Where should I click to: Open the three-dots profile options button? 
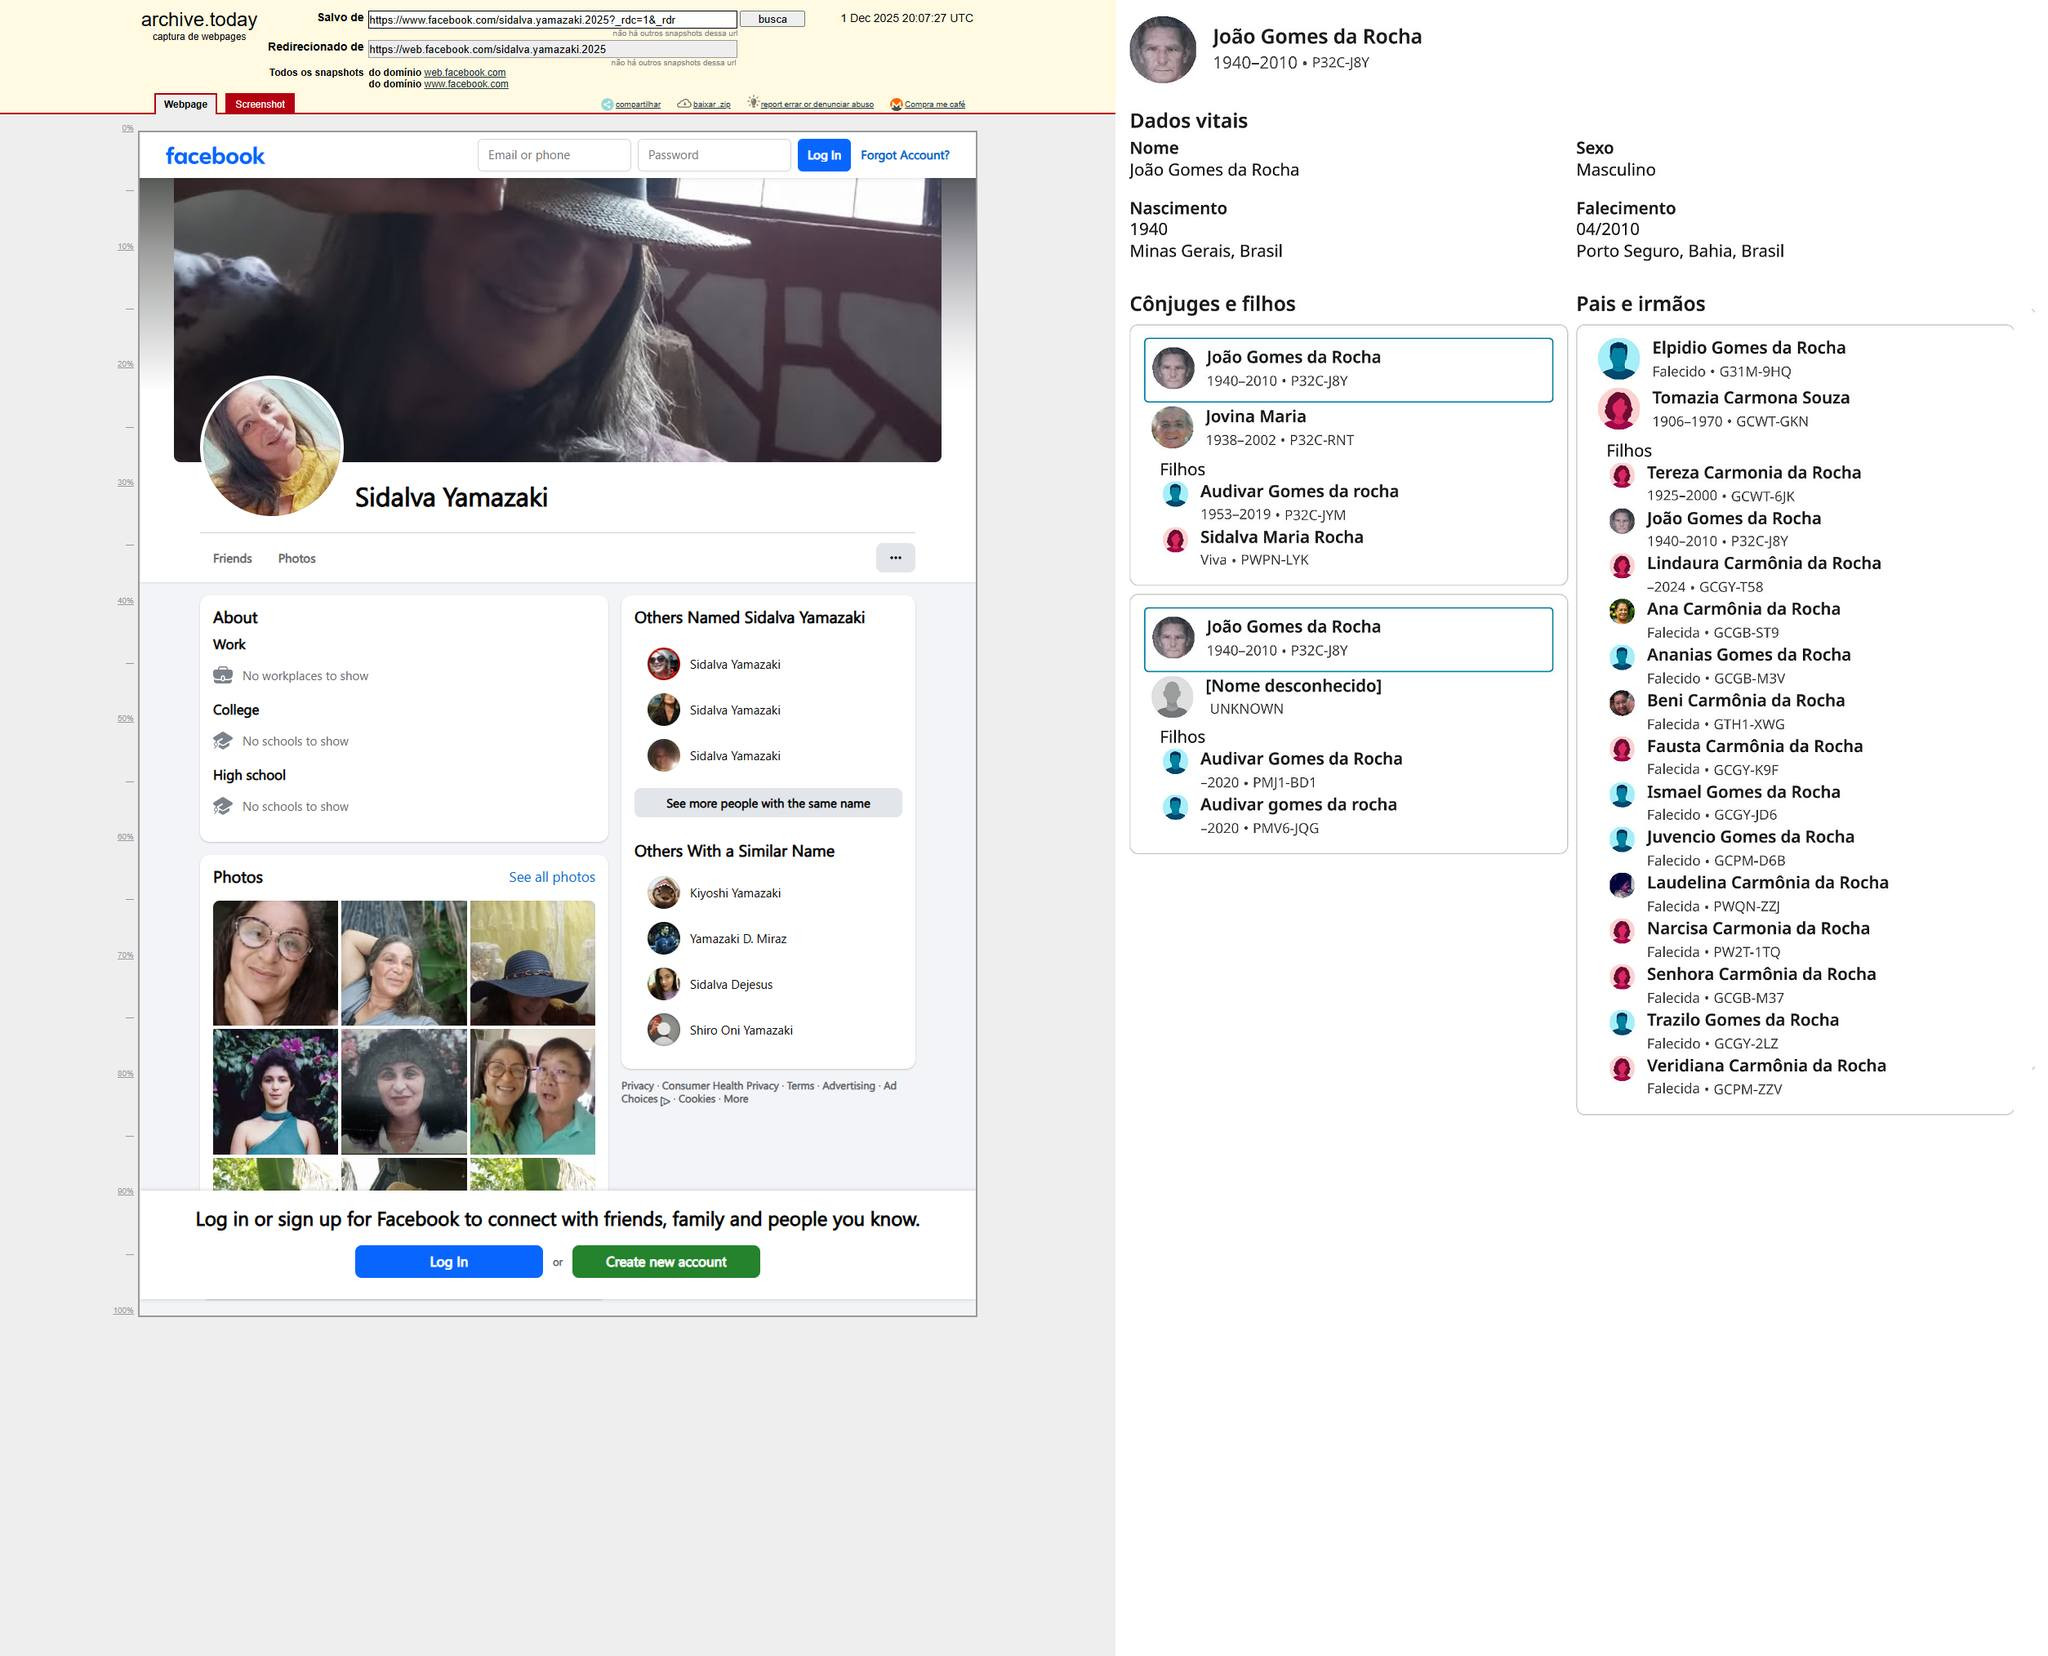(895, 558)
